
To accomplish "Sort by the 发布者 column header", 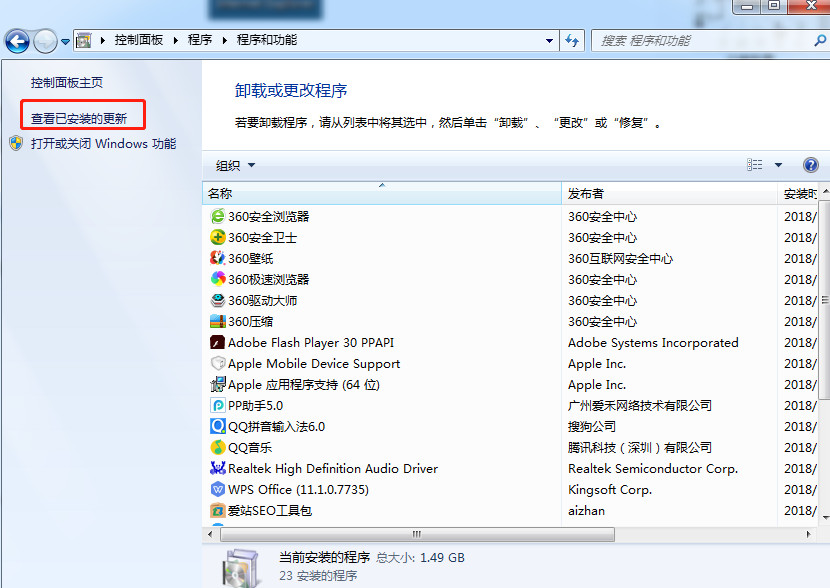I will [x=670, y=194].
